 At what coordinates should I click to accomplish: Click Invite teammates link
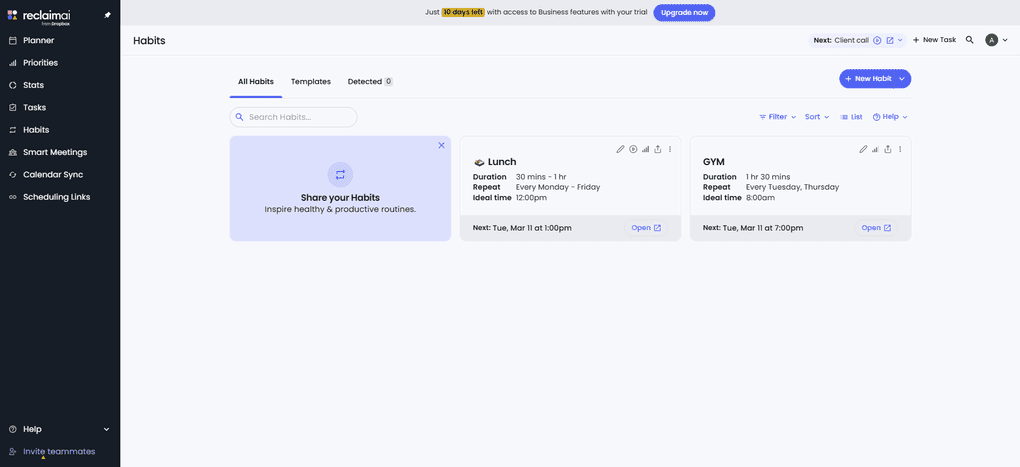pyautogui.click(x=59, y=451)
